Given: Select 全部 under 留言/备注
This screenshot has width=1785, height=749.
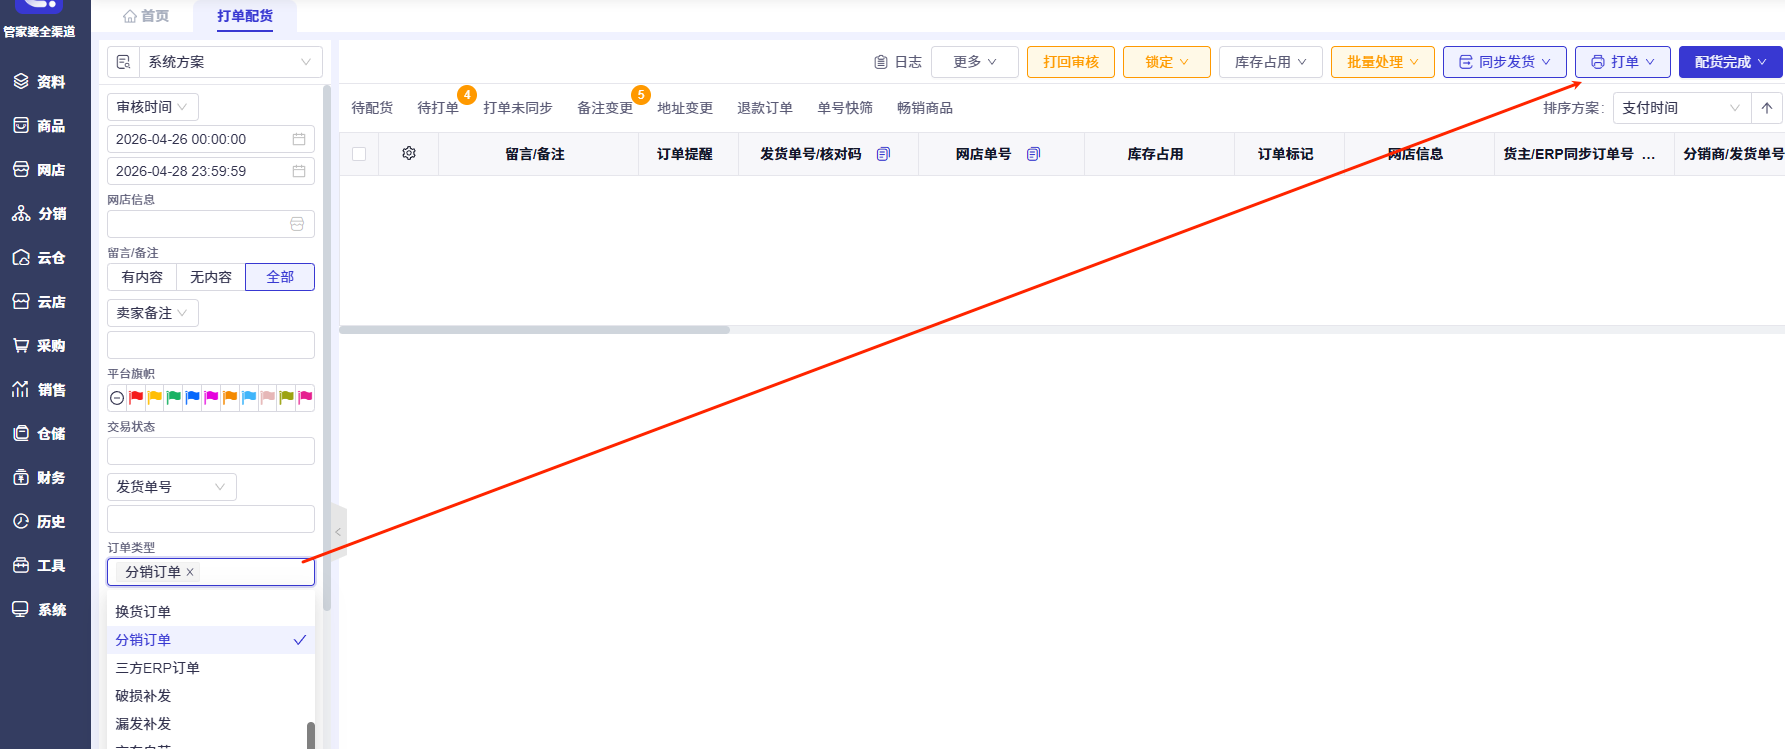Looking at the screenshot, I should 280,277.
